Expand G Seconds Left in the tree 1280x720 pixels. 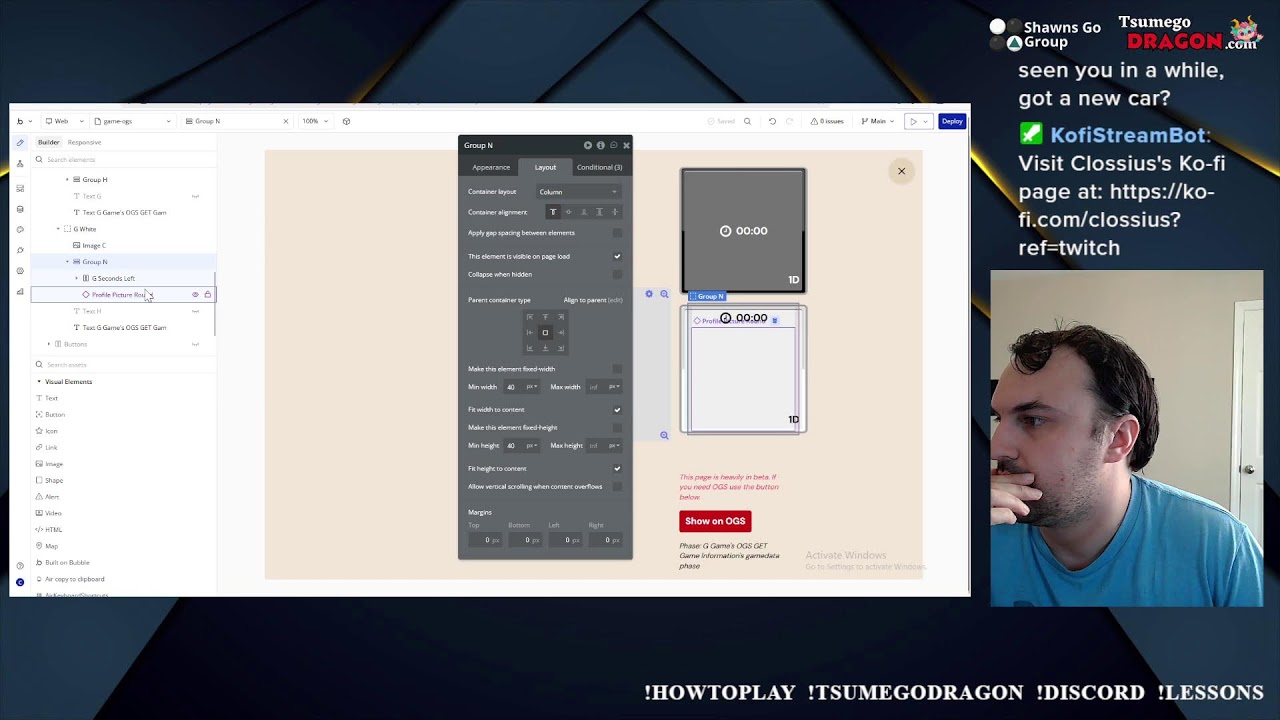click(x=76, y=278)
